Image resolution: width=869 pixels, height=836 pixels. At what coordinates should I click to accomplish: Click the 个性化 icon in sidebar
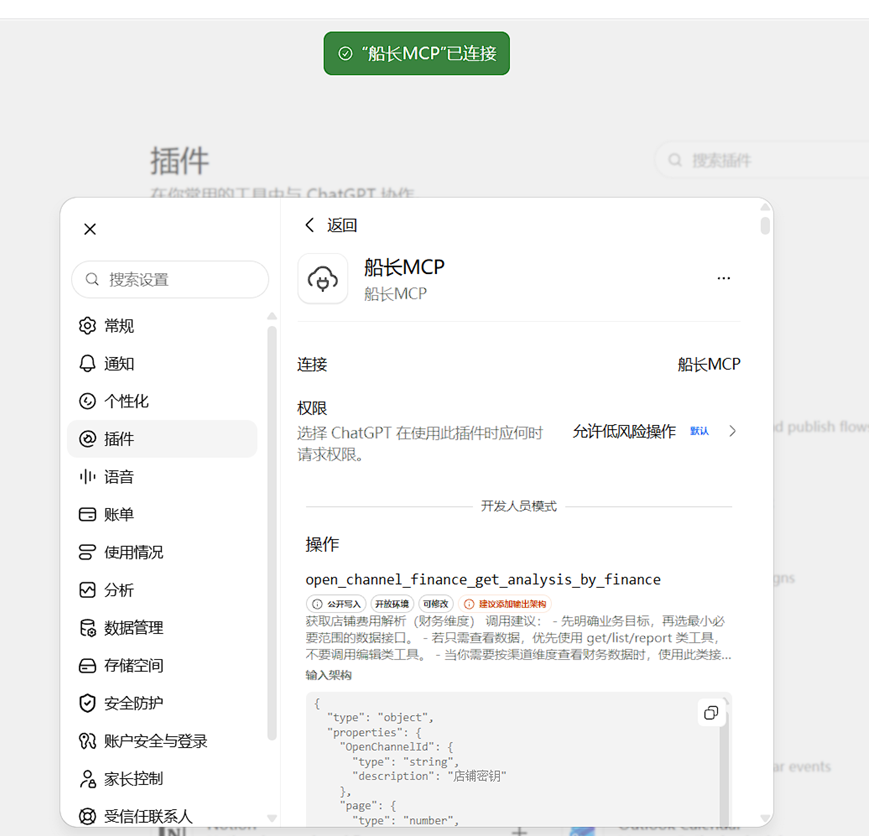[x=87, y=401]
